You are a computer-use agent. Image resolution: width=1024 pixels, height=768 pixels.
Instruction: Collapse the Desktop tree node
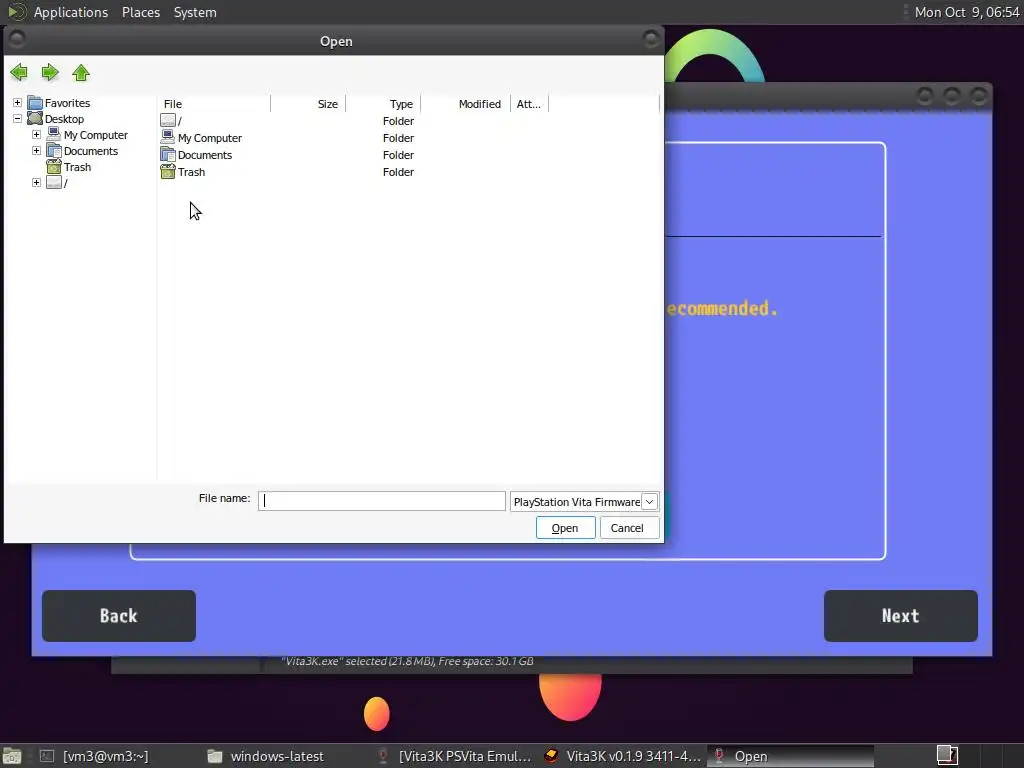(x=18, y=118)
